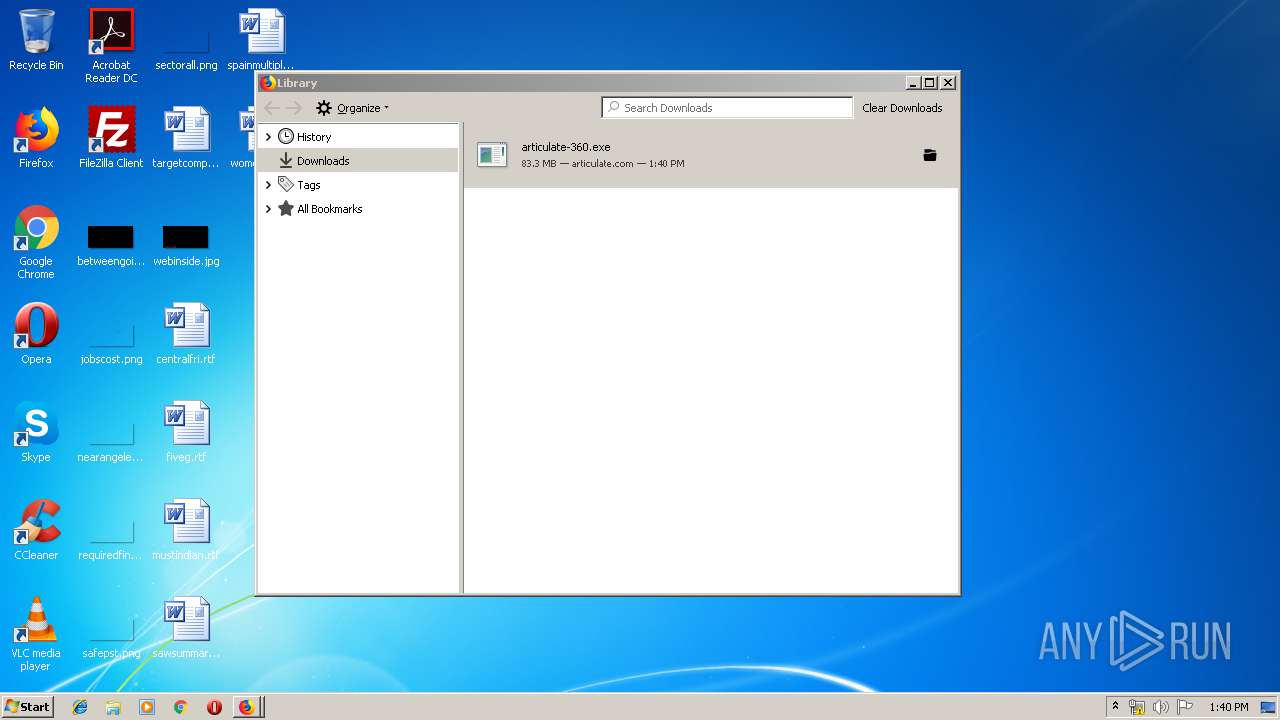1280x720 pixels.
Task: Maximize the Library window
Action: point(930,83)
